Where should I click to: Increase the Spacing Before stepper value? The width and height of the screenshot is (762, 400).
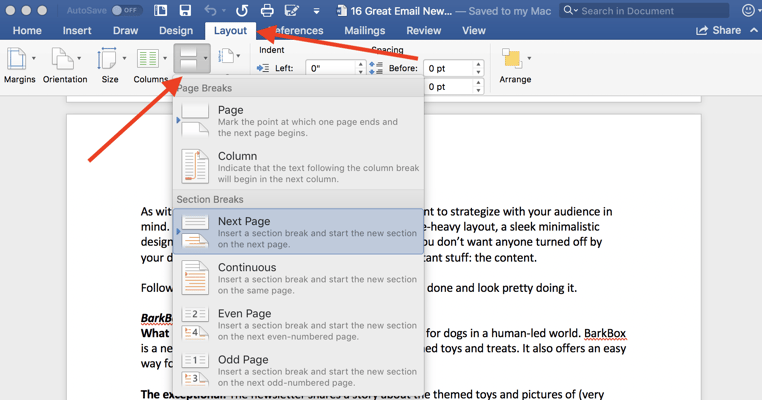coord(478,64)
